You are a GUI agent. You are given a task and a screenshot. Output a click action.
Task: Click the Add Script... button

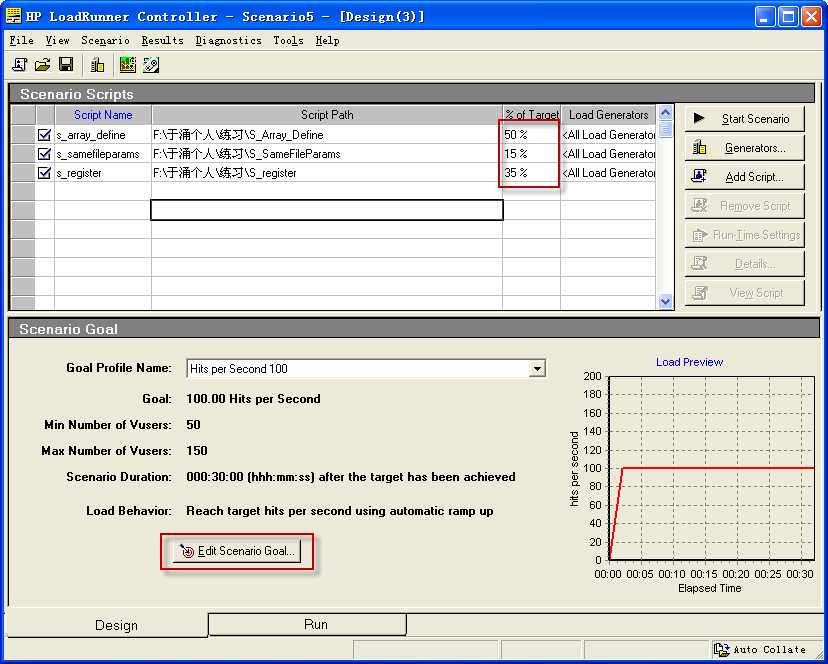coord(745,177)
